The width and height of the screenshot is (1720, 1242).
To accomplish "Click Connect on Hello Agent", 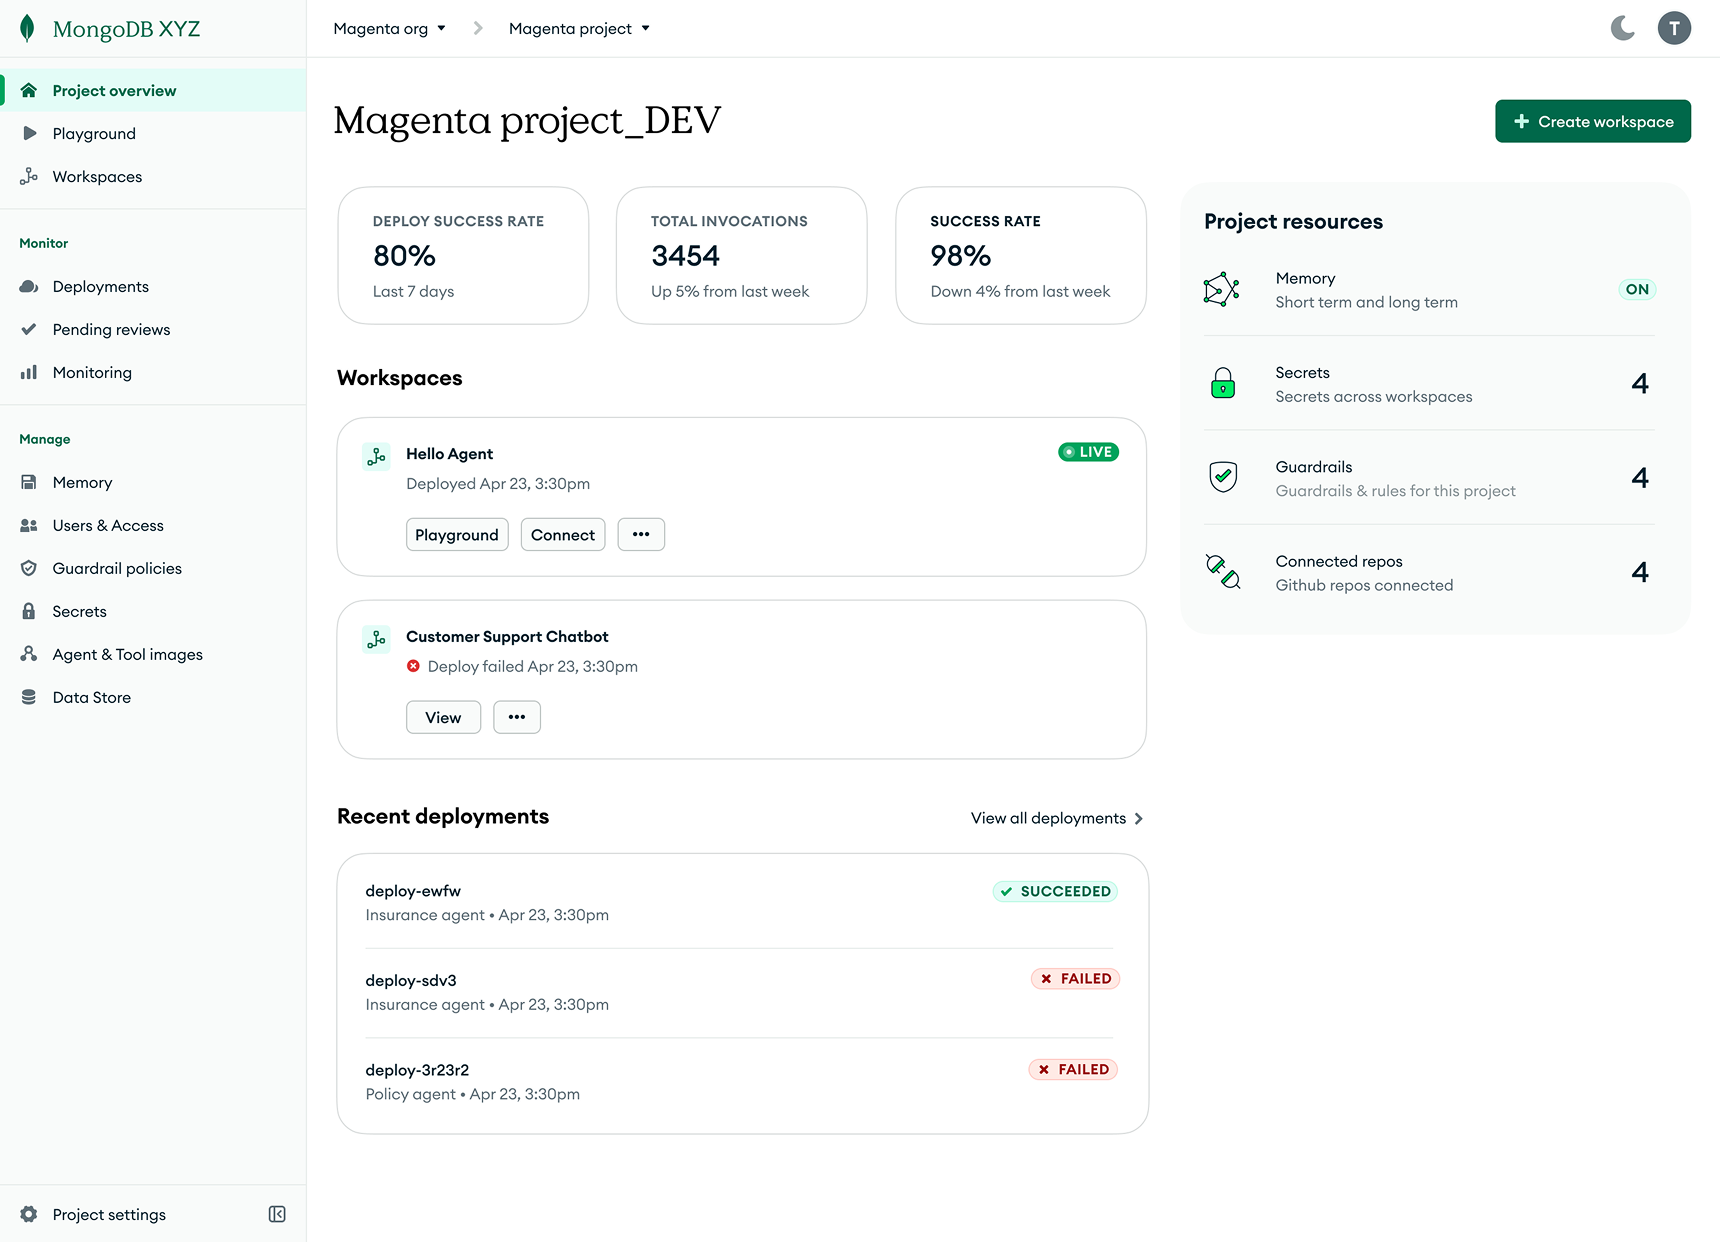I will pos(563,534).
